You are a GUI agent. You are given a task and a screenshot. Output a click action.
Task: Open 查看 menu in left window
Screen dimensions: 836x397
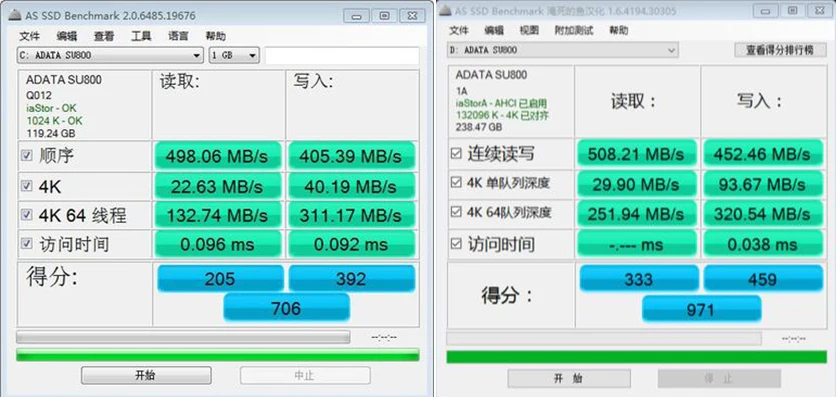(104, 36)
